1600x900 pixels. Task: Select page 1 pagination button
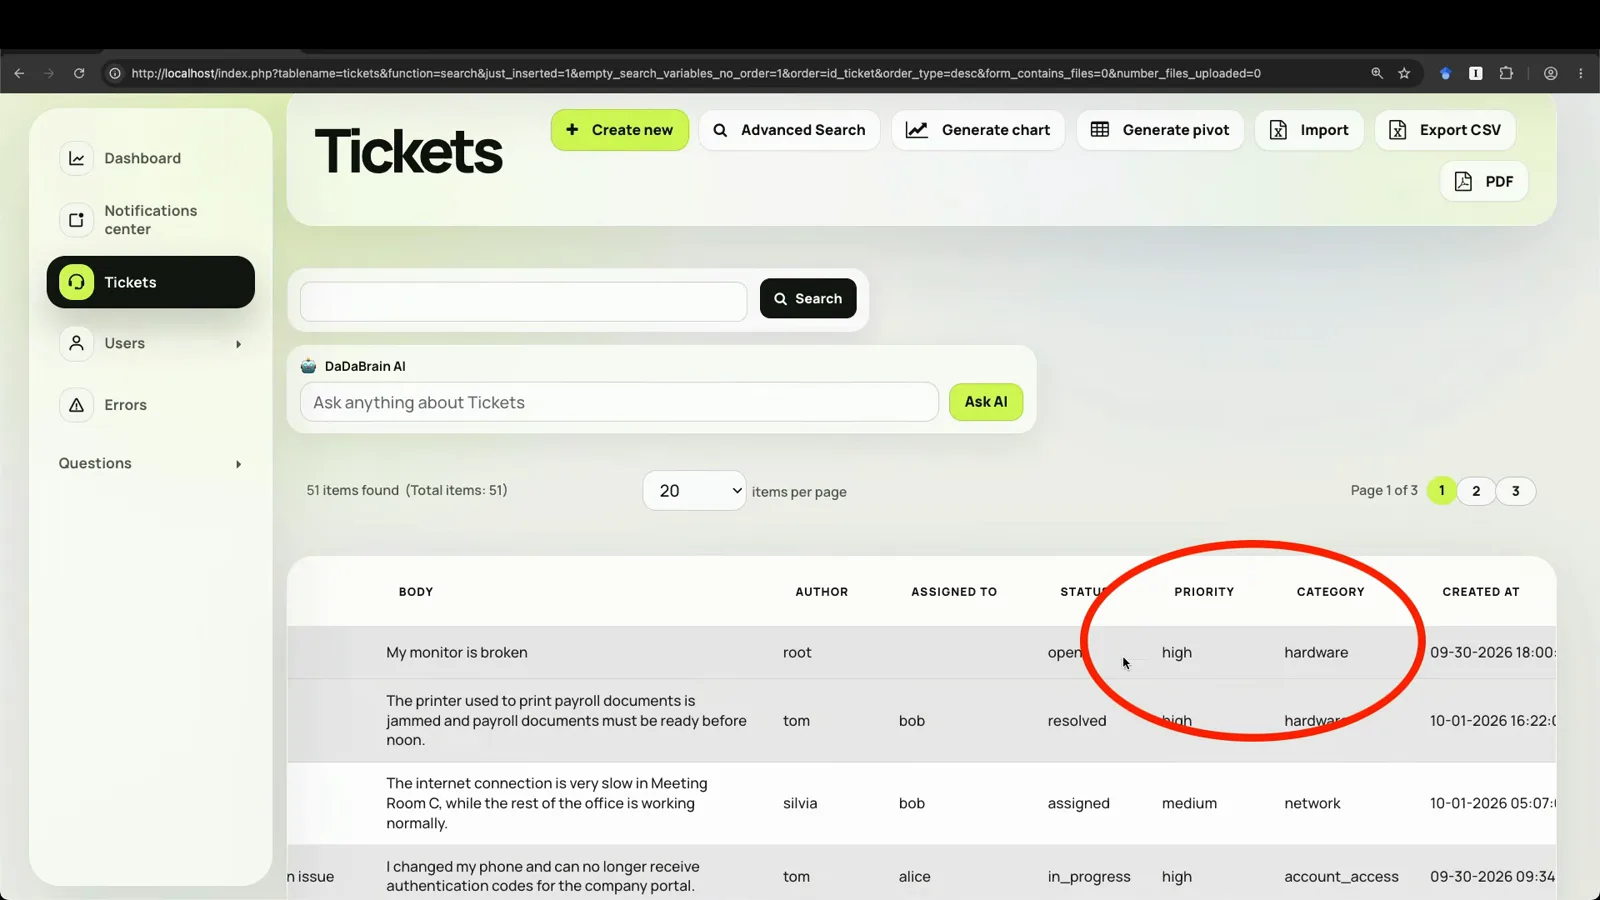click(1442, 491)
